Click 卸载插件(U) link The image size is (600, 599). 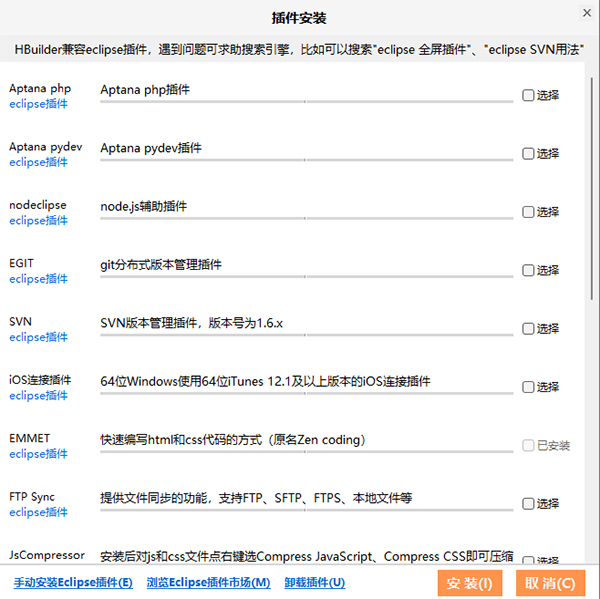pos(315,583)
